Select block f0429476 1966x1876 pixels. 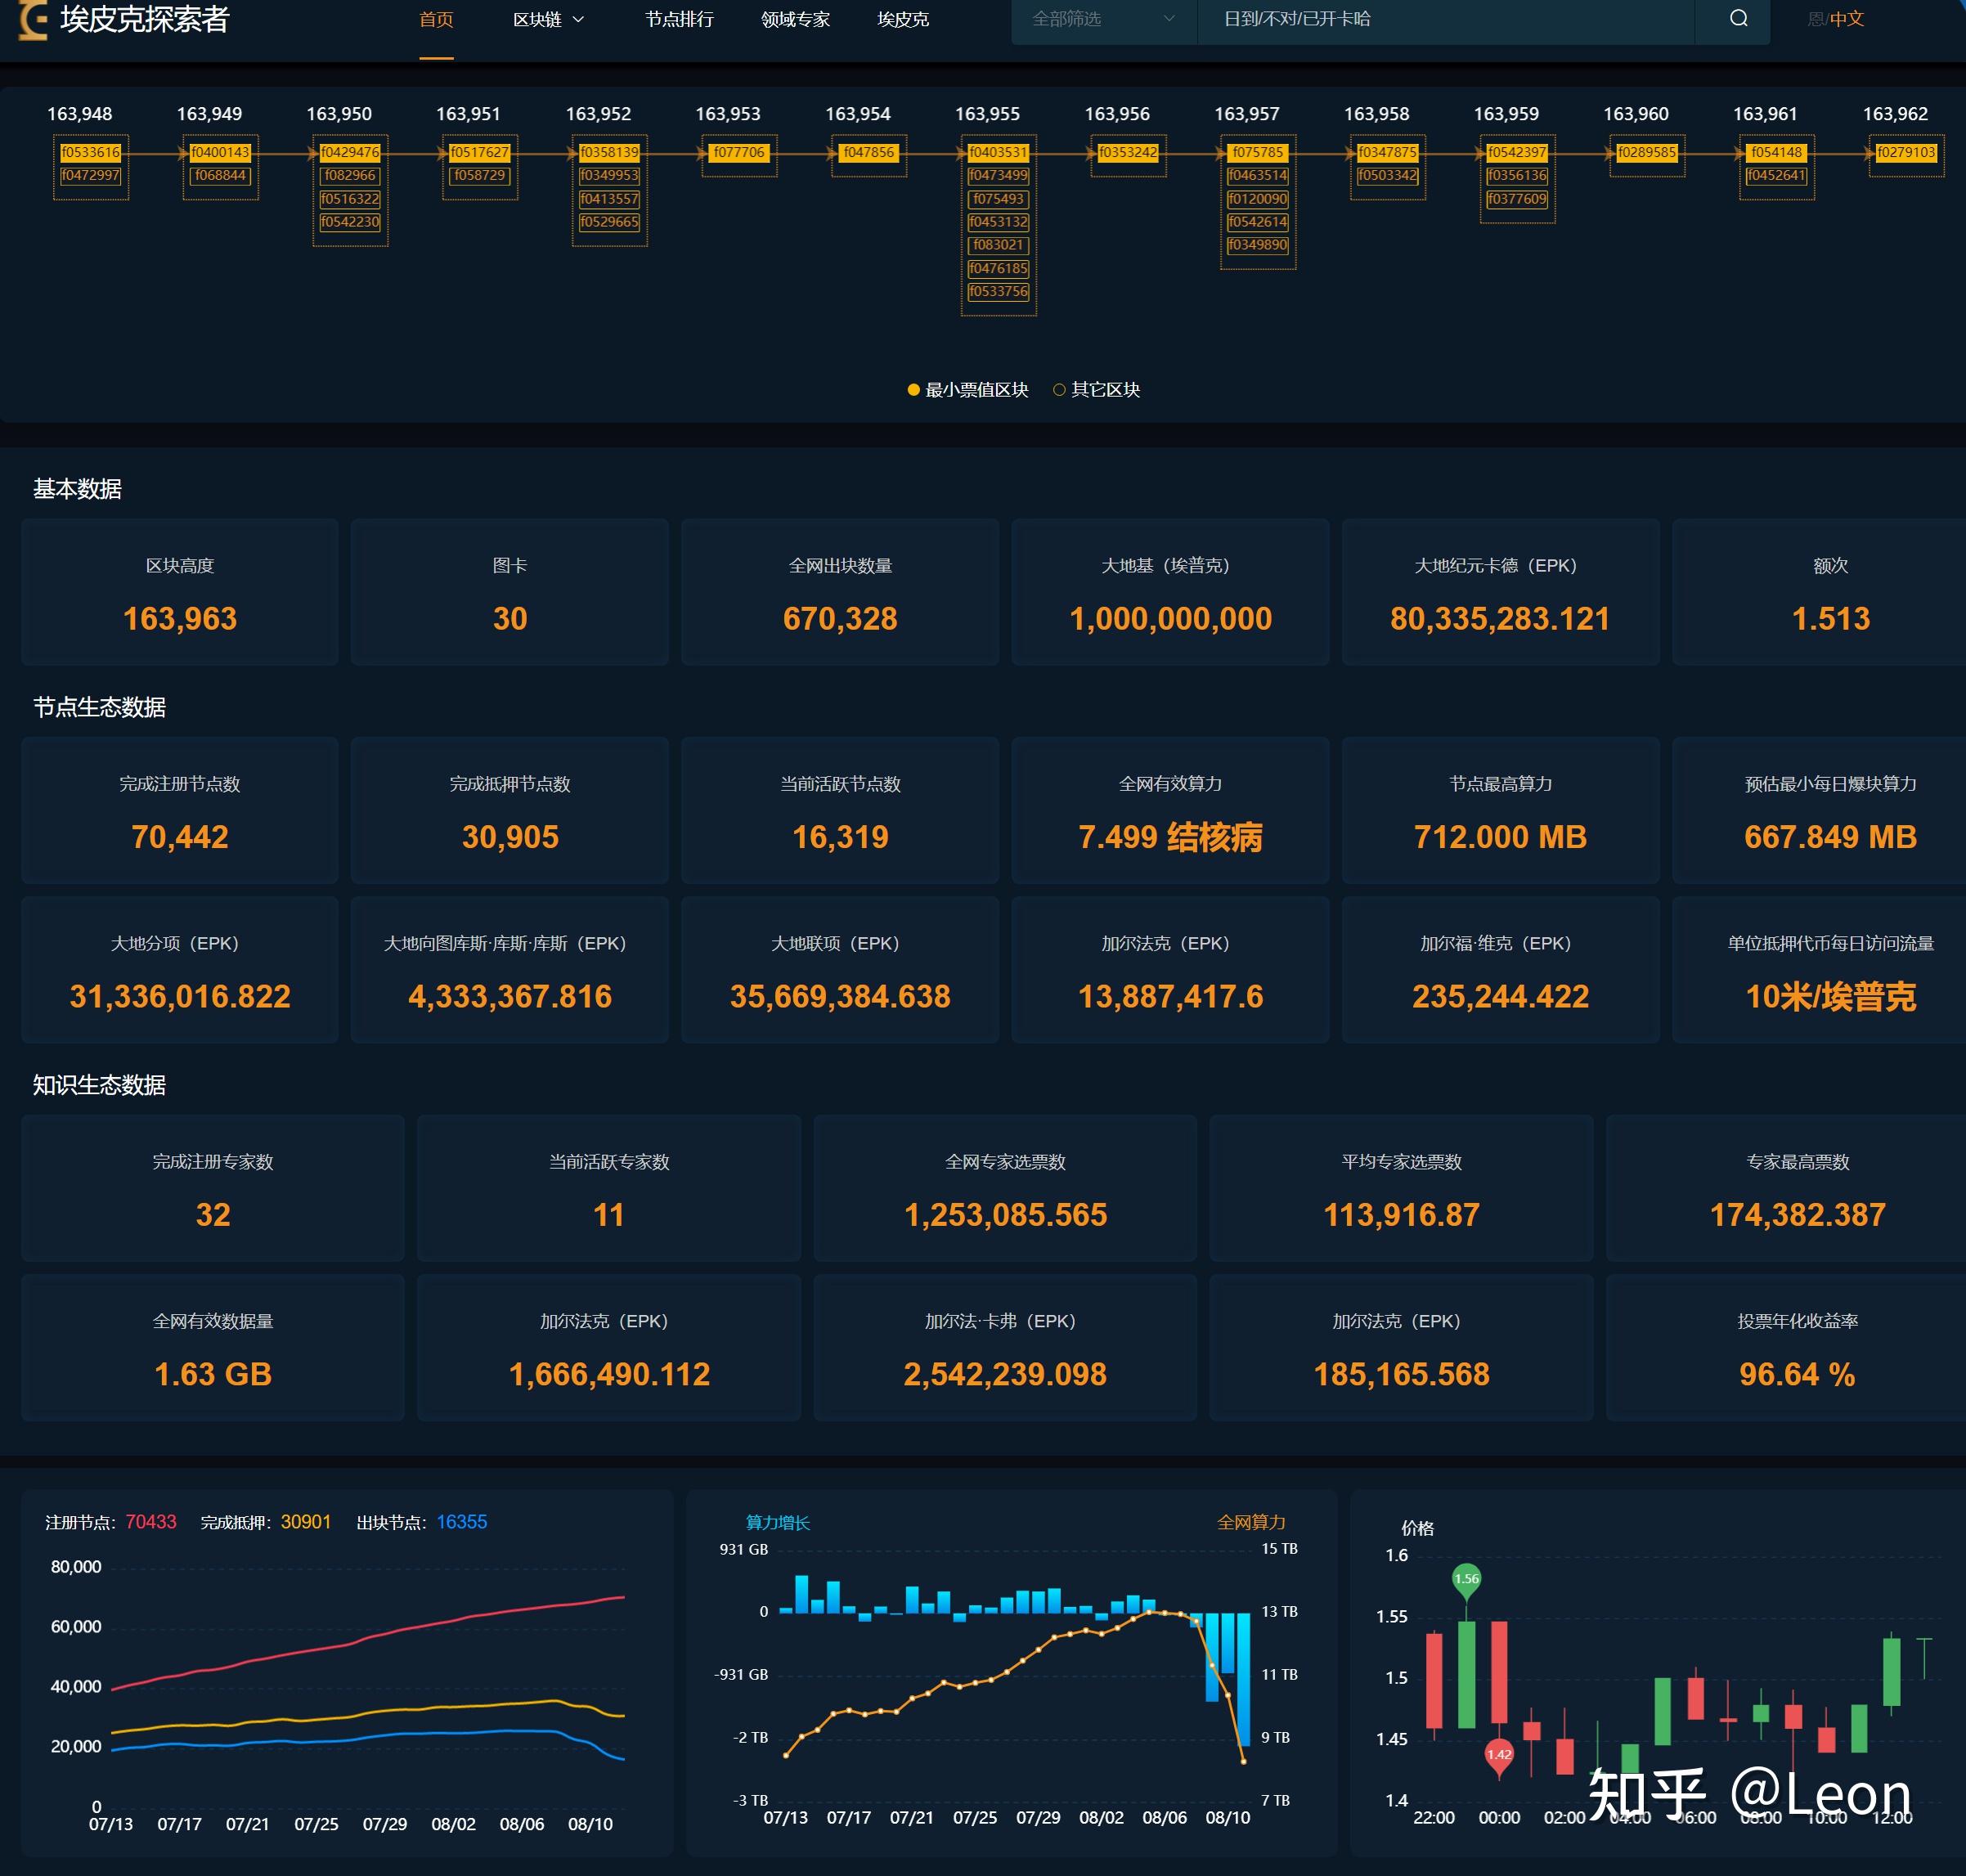pos(350,152)
